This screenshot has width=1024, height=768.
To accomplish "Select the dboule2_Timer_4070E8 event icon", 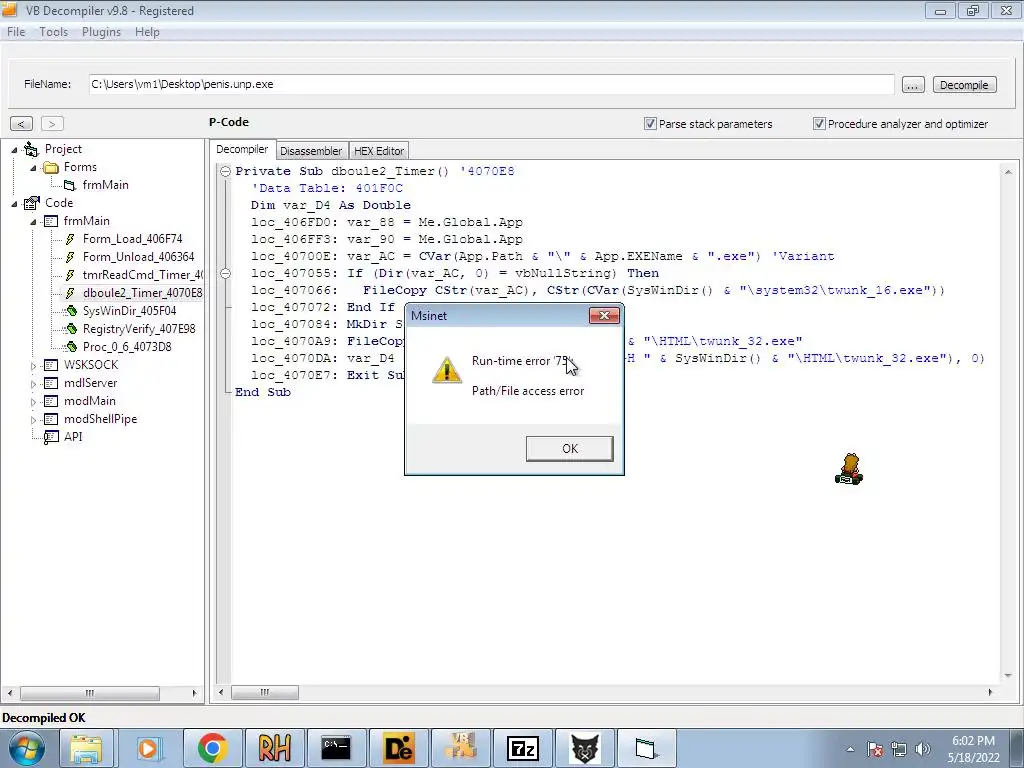I will pos(70,293).
